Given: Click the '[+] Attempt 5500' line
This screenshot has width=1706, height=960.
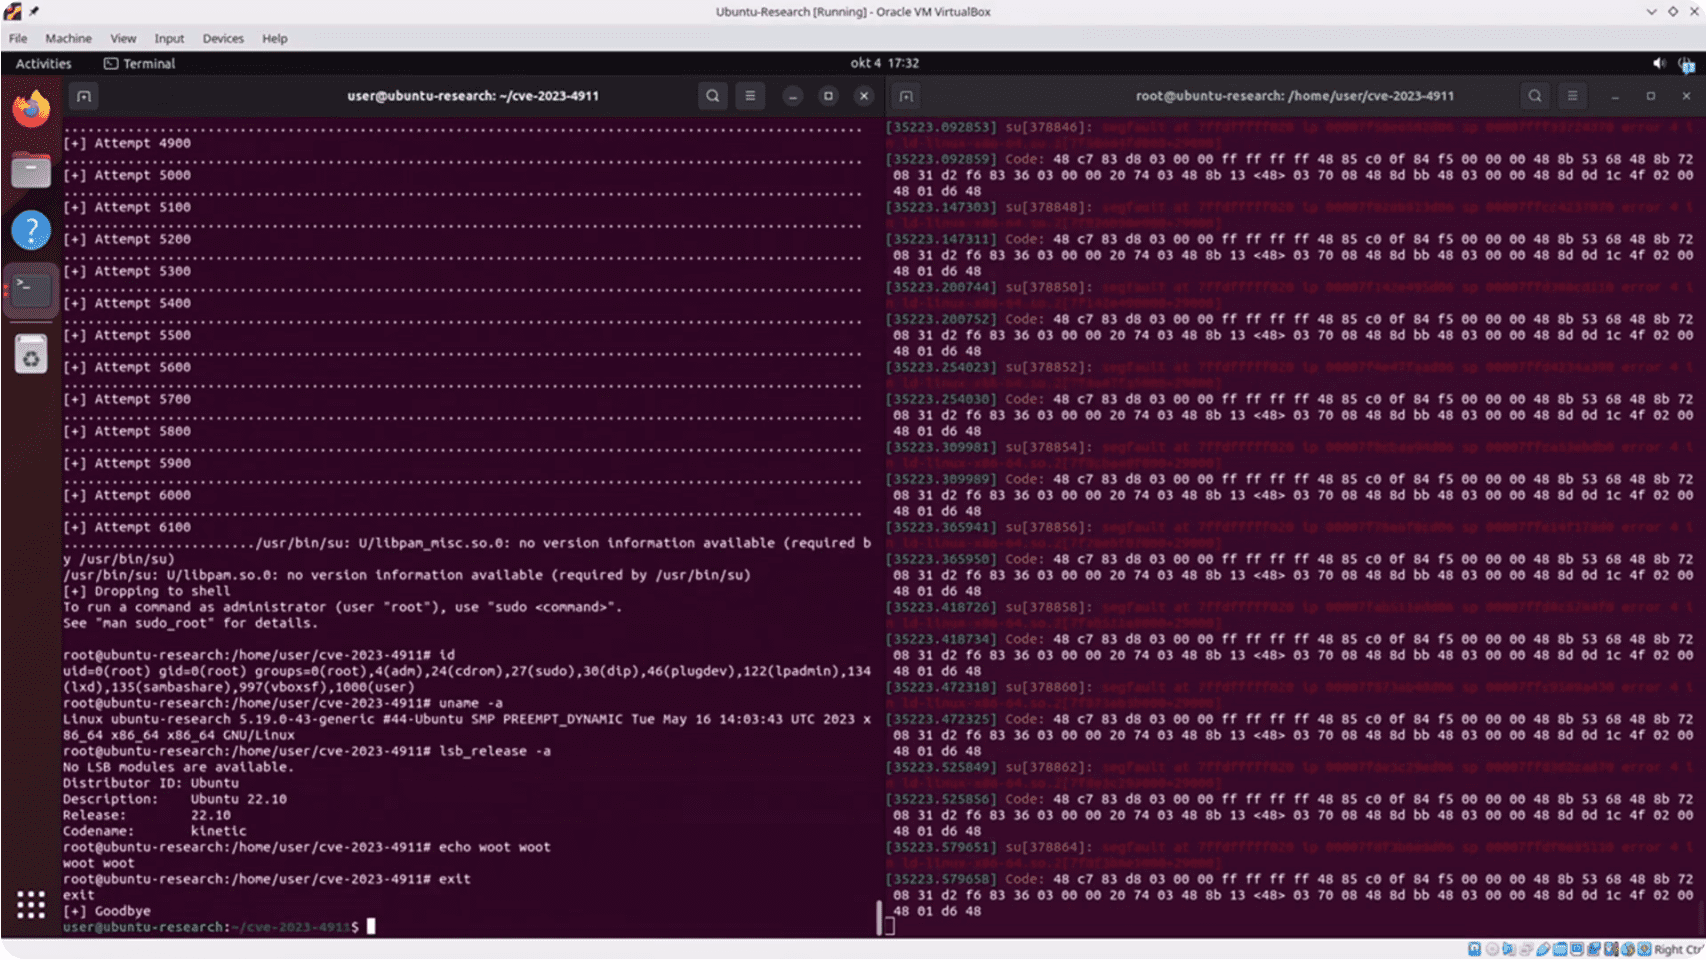Looking at the screenshot, I should [127, 335].
